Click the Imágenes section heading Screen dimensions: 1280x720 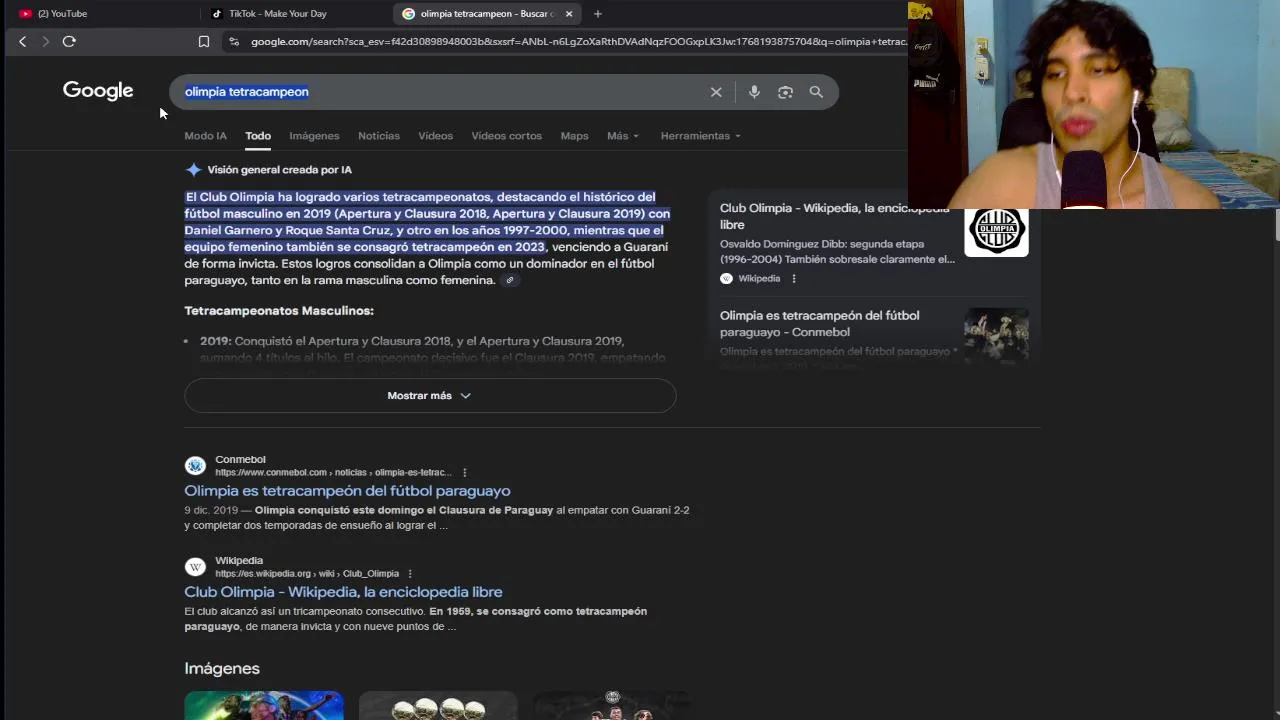pyautogui.click(x=222, y=669)
